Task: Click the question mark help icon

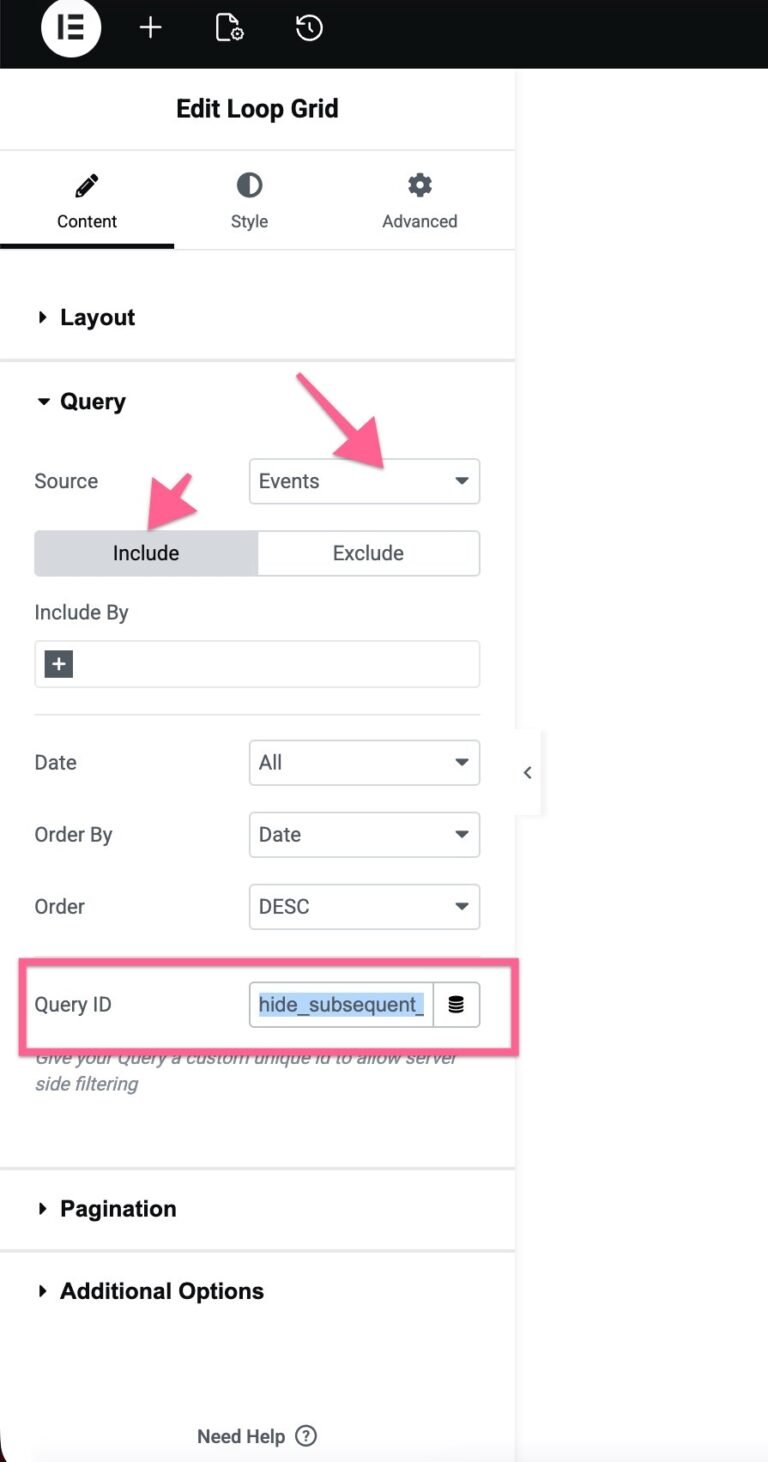Action: (x=305, y=1436)
